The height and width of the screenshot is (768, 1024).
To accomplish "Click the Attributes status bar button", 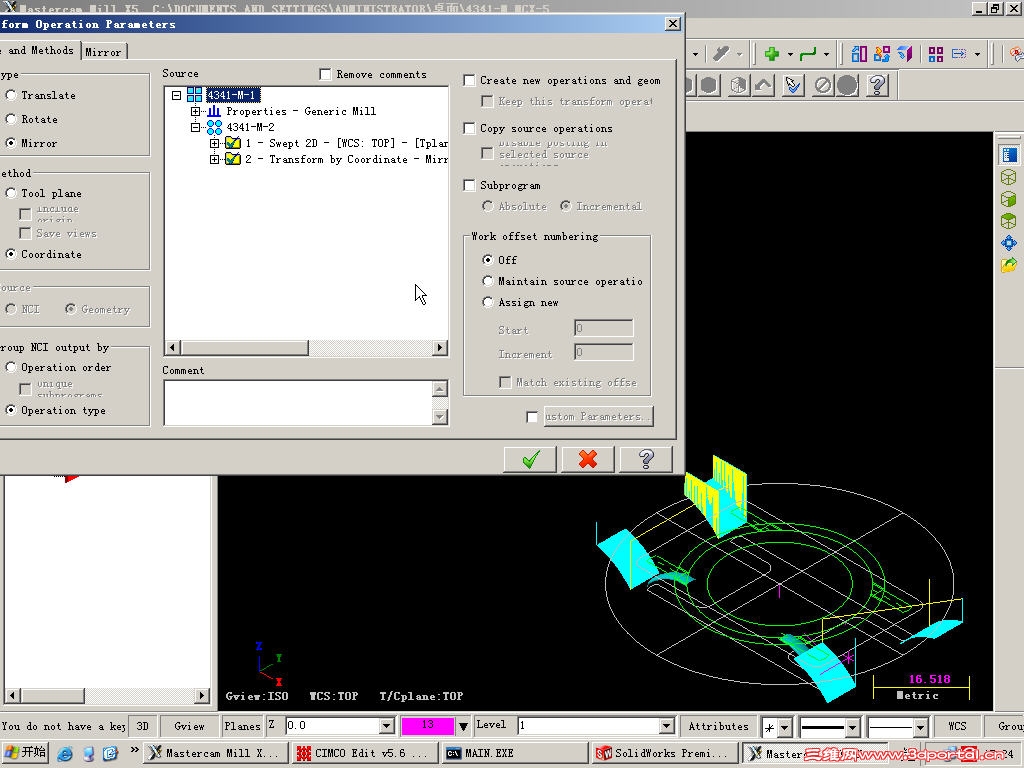I will (x=718, y=726).
